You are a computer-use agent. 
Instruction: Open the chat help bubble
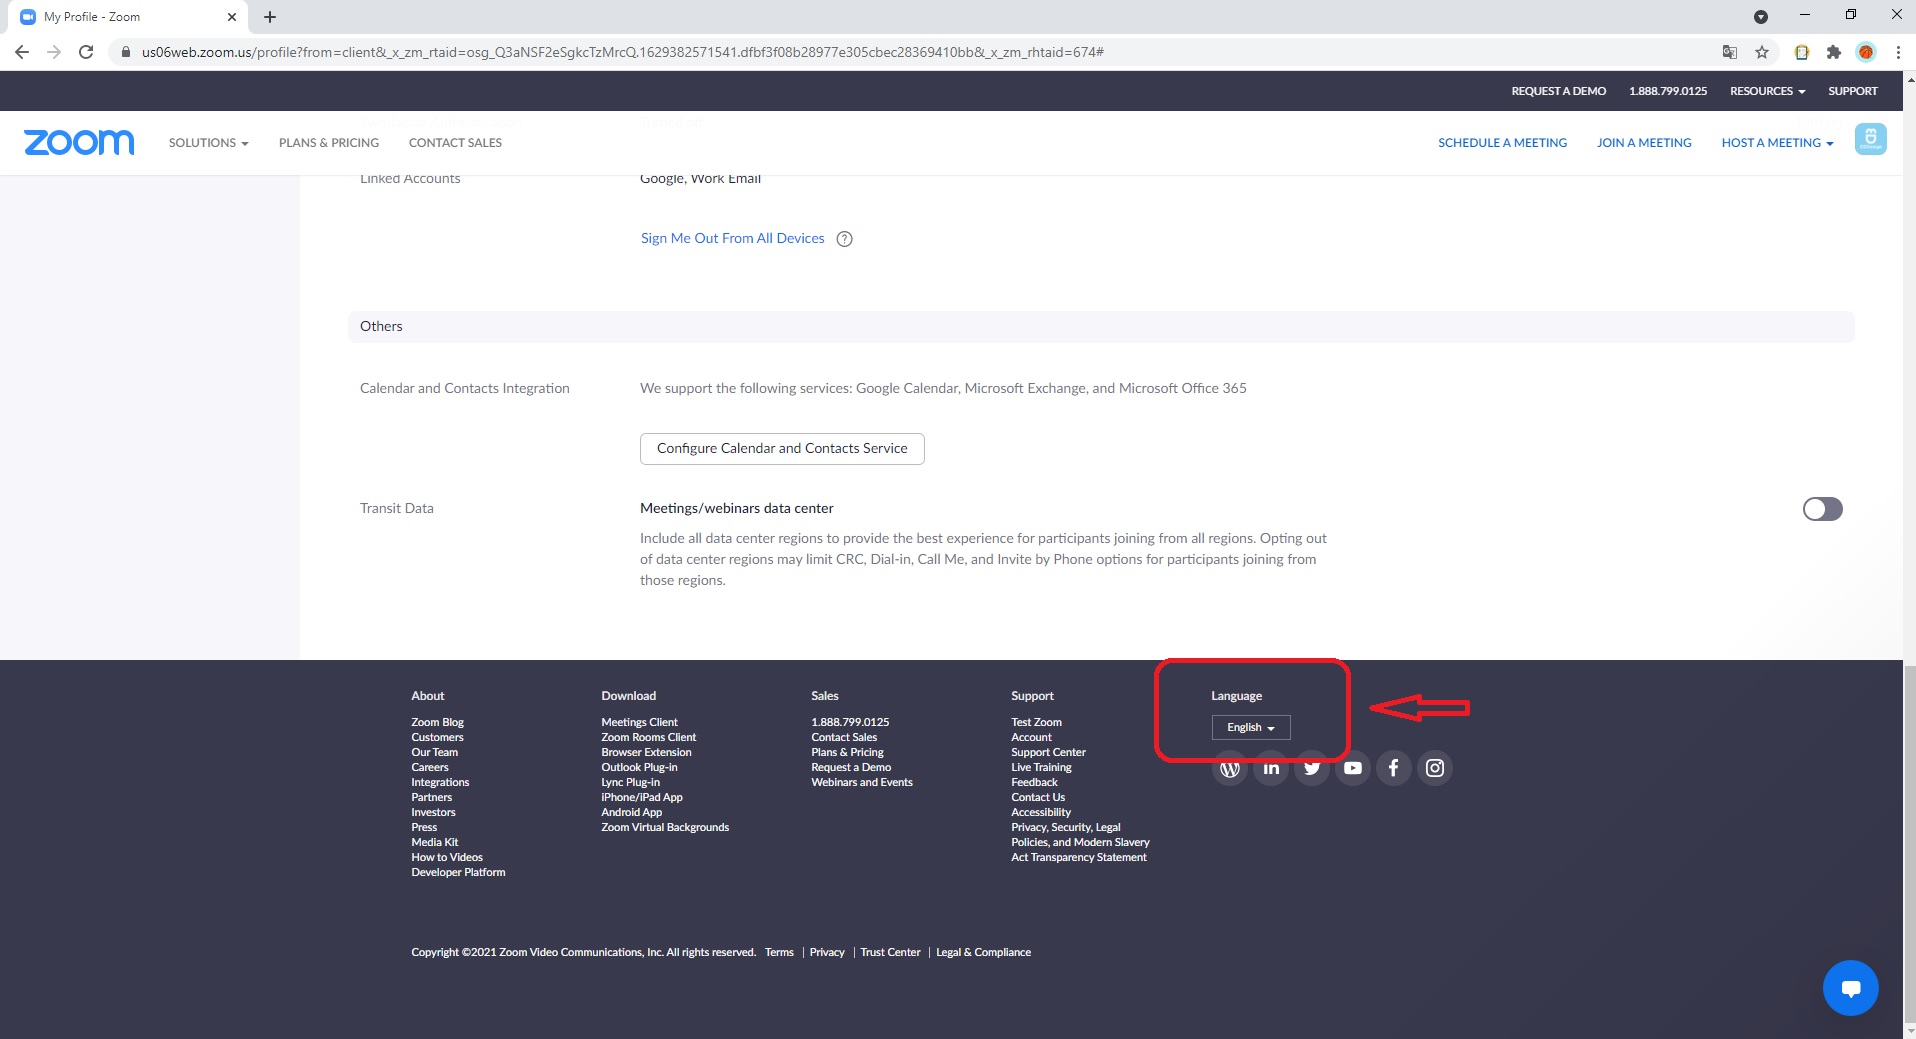pos(1850,988)
